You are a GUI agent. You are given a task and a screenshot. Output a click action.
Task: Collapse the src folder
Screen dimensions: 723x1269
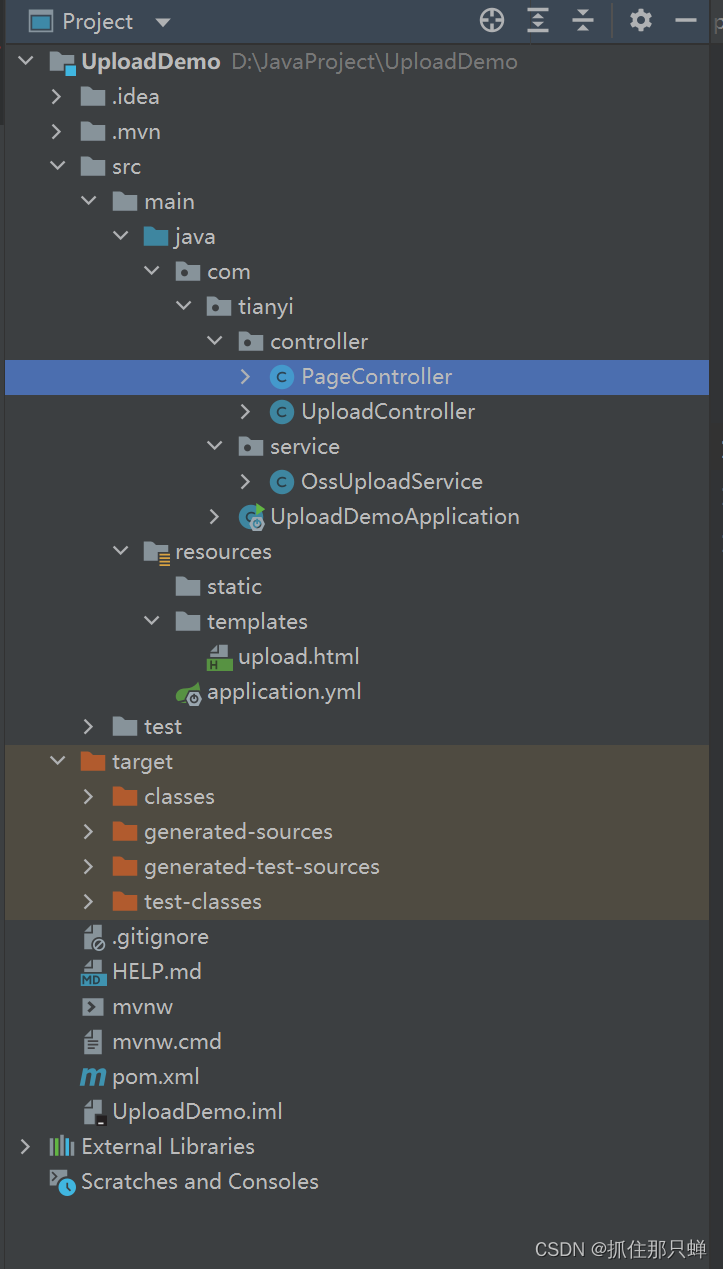click(x=58, y=167)
